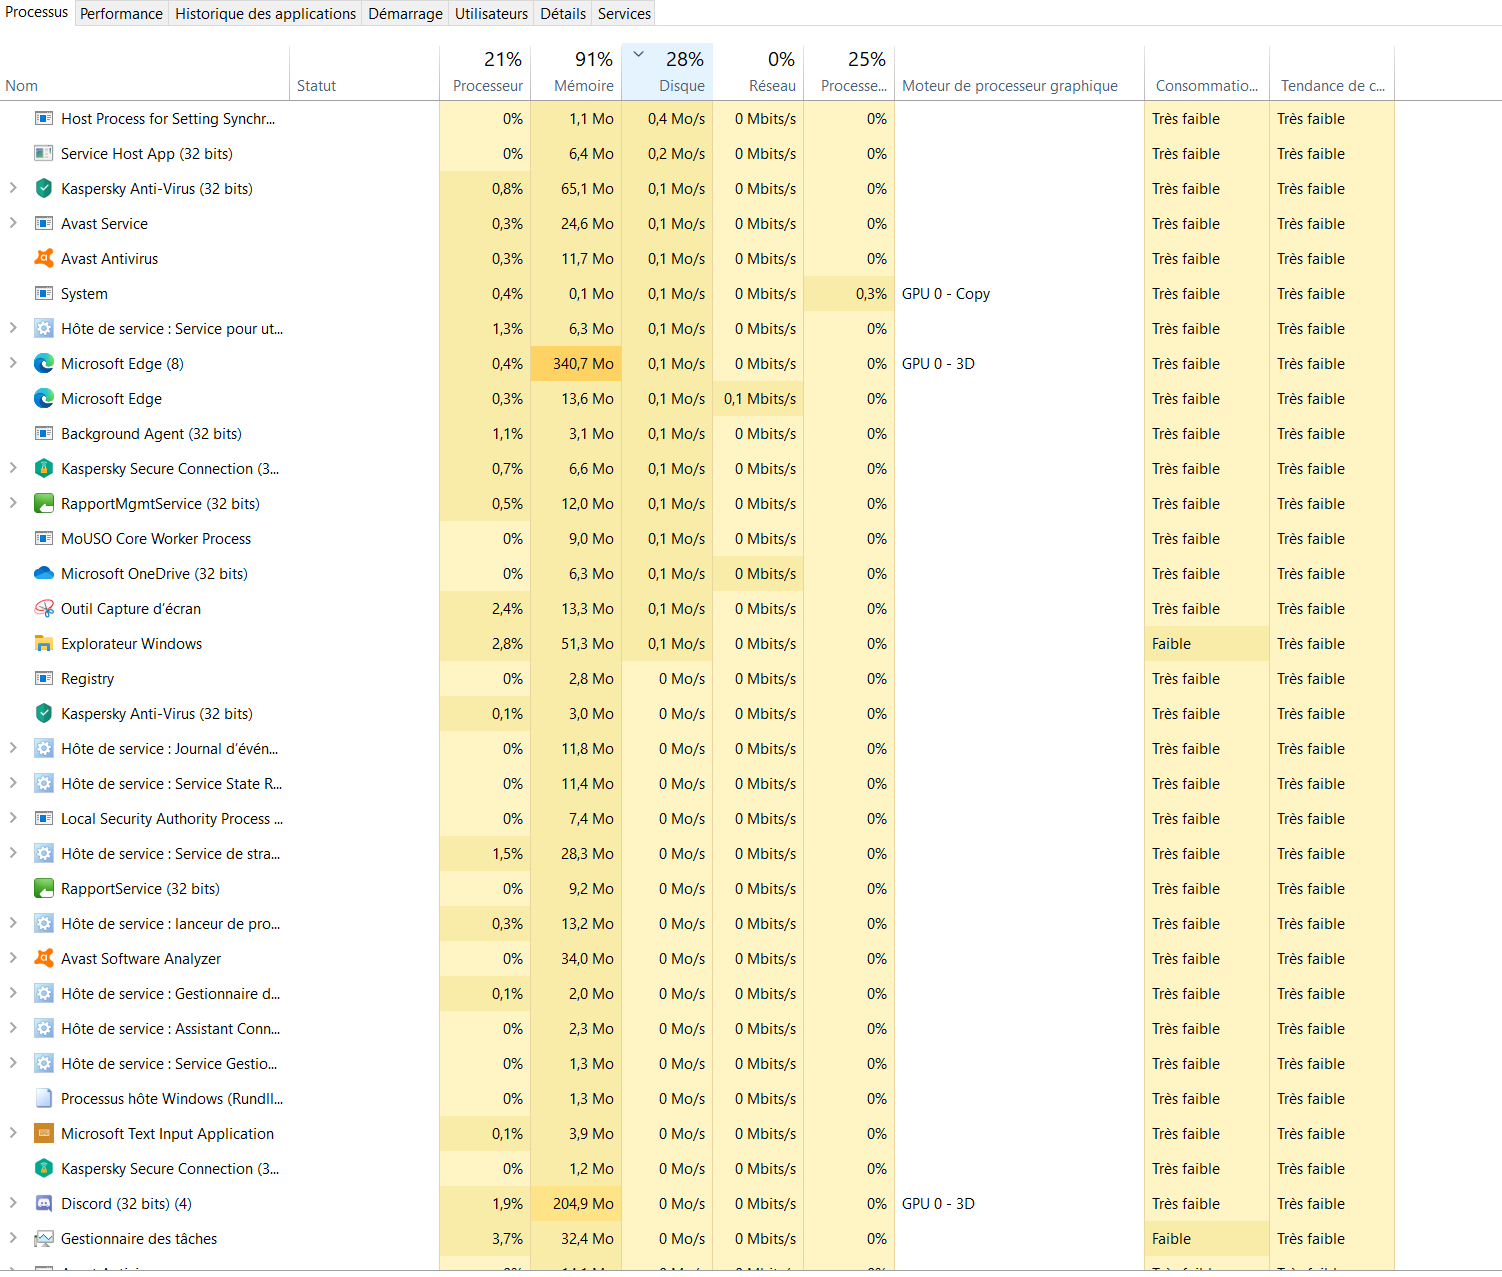Click the RapportMgmtService green icon

pos(44,503)
